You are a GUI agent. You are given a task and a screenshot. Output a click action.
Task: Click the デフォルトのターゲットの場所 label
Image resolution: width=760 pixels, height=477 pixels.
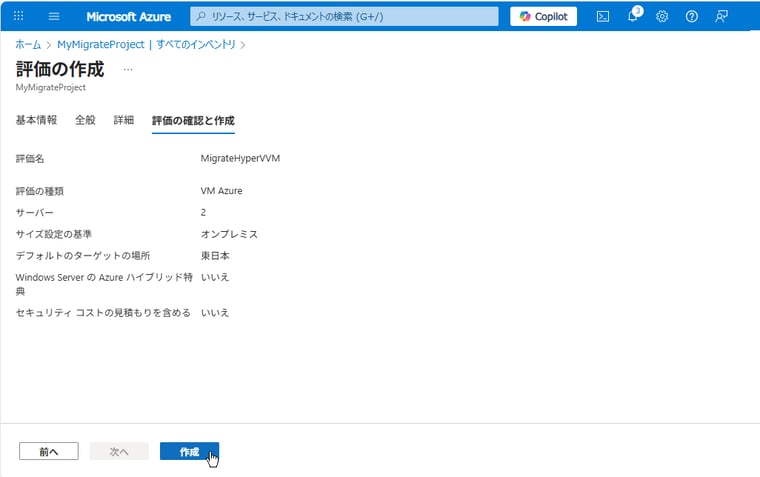tap(83, 255)
